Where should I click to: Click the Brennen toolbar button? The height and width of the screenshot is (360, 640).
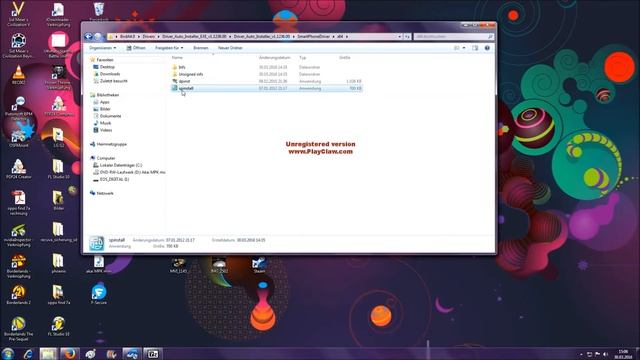pyautogui.click(x=201, y=48)
